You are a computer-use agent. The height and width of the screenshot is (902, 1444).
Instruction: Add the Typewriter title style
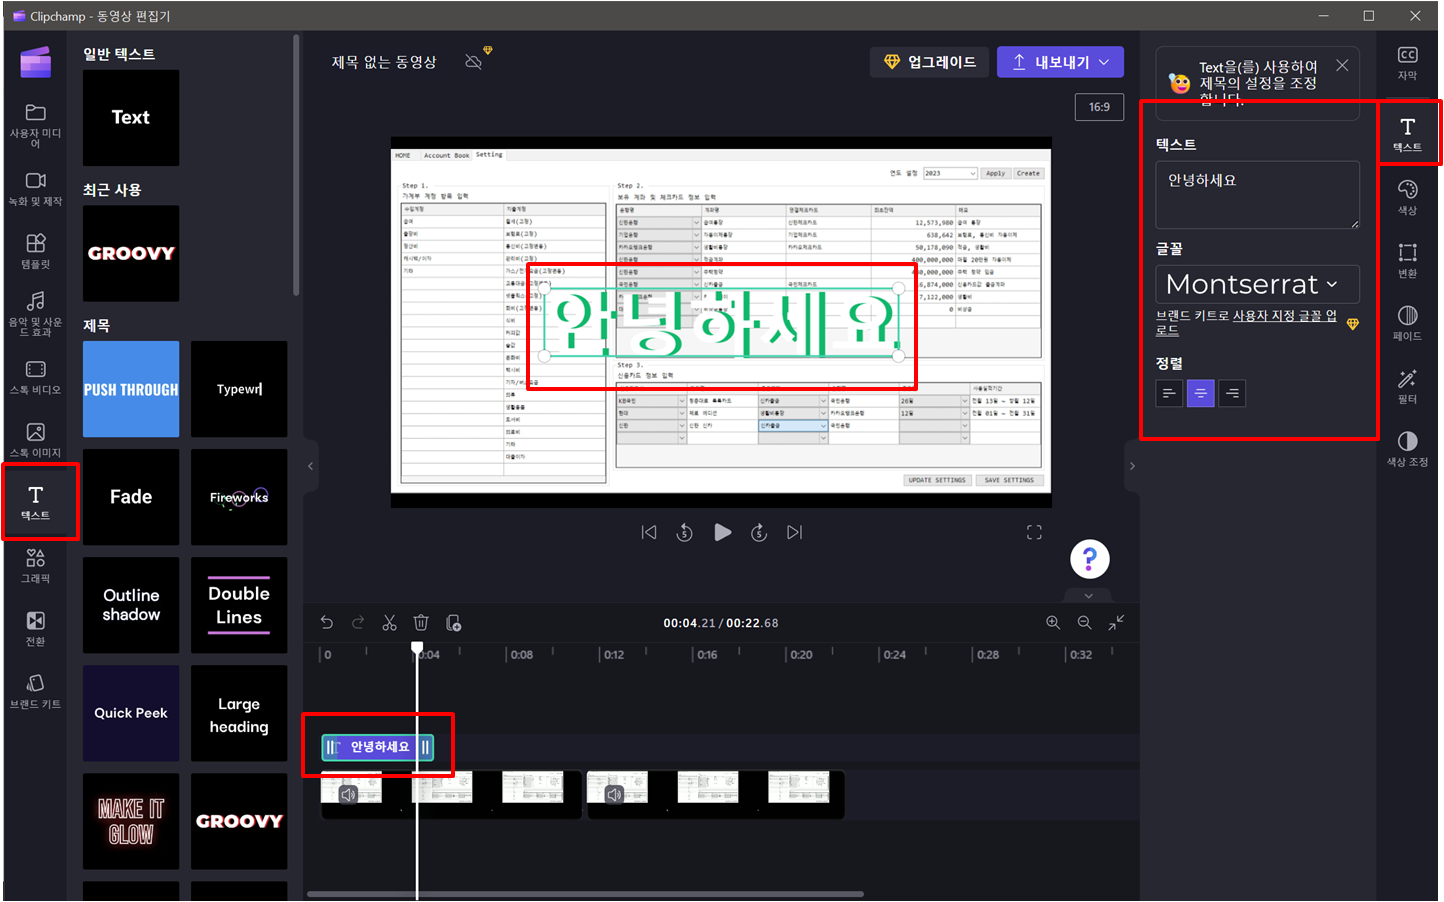tap(239, 389)
